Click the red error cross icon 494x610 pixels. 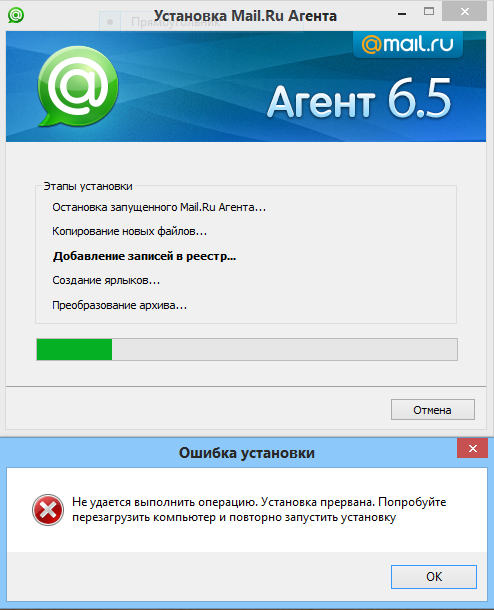pyautogui.click(x=48, y=510)
